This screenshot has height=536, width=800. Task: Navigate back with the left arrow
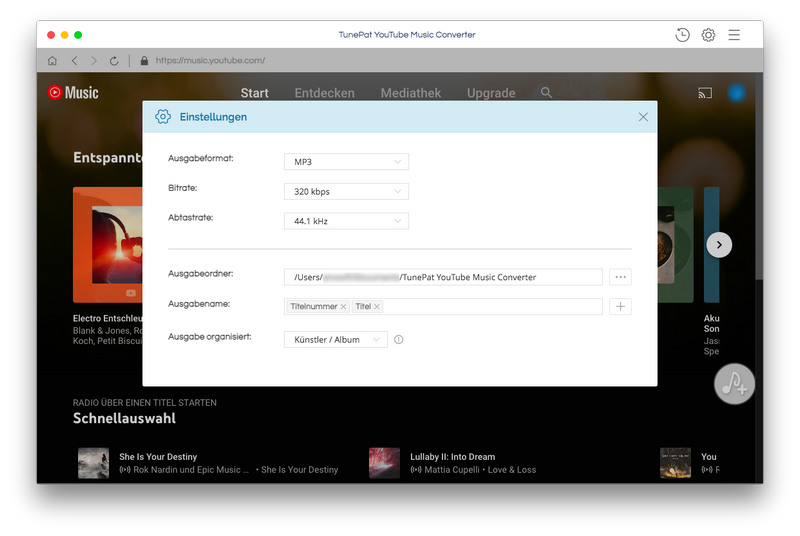pos(74,61)
